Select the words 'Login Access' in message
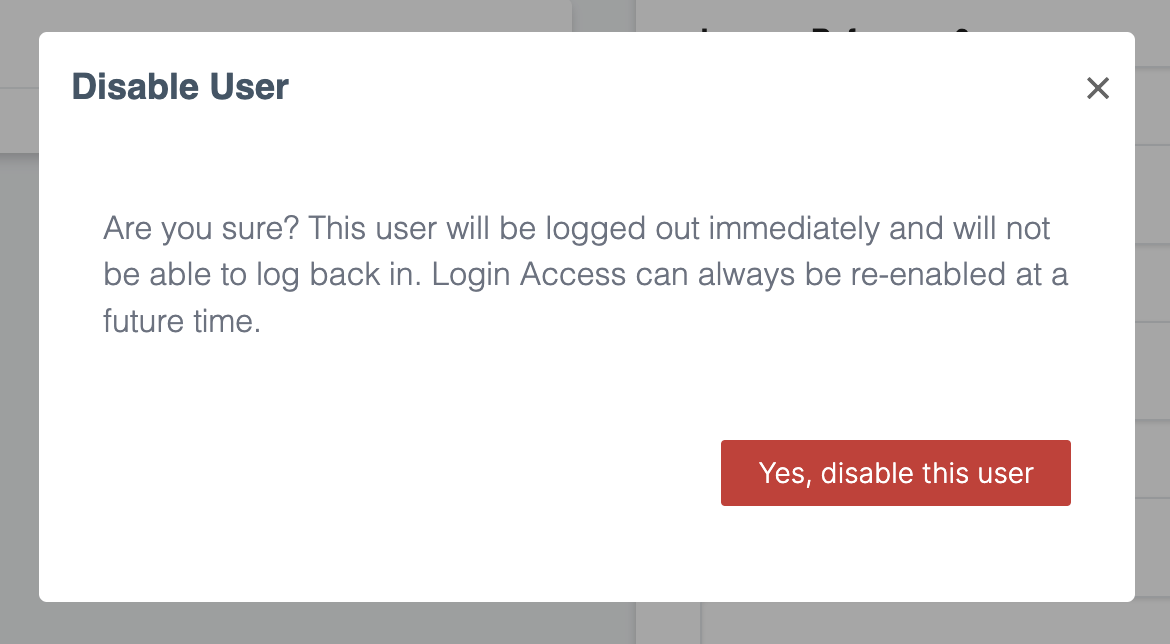This screenshot has height=644, width=1170. [528, 275]
